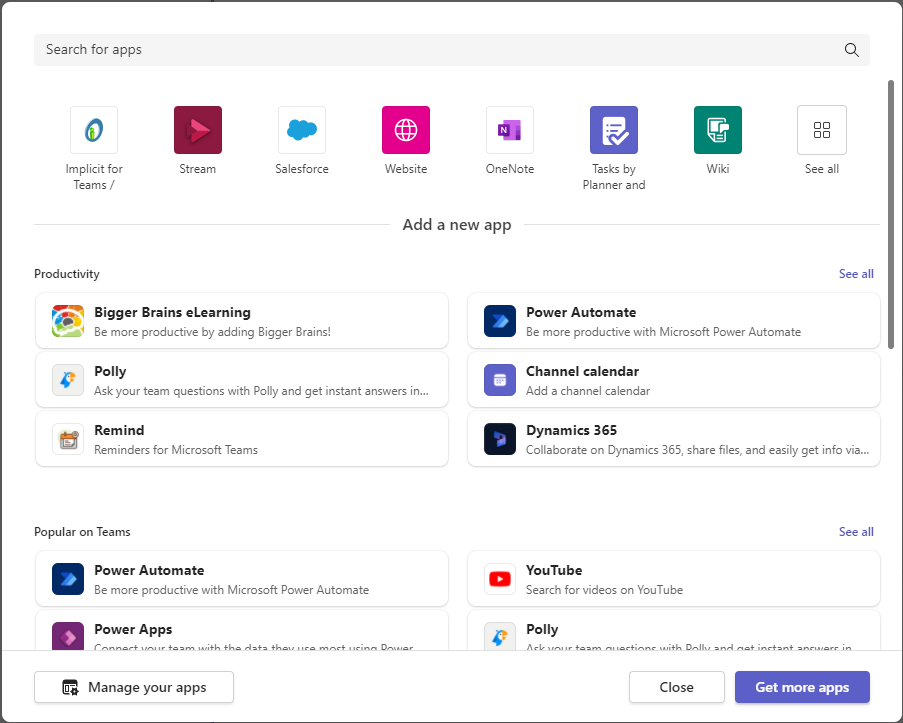Add the Dynamics 365 app
Viewport: 903px width, 723px height.
coord(674,439)
